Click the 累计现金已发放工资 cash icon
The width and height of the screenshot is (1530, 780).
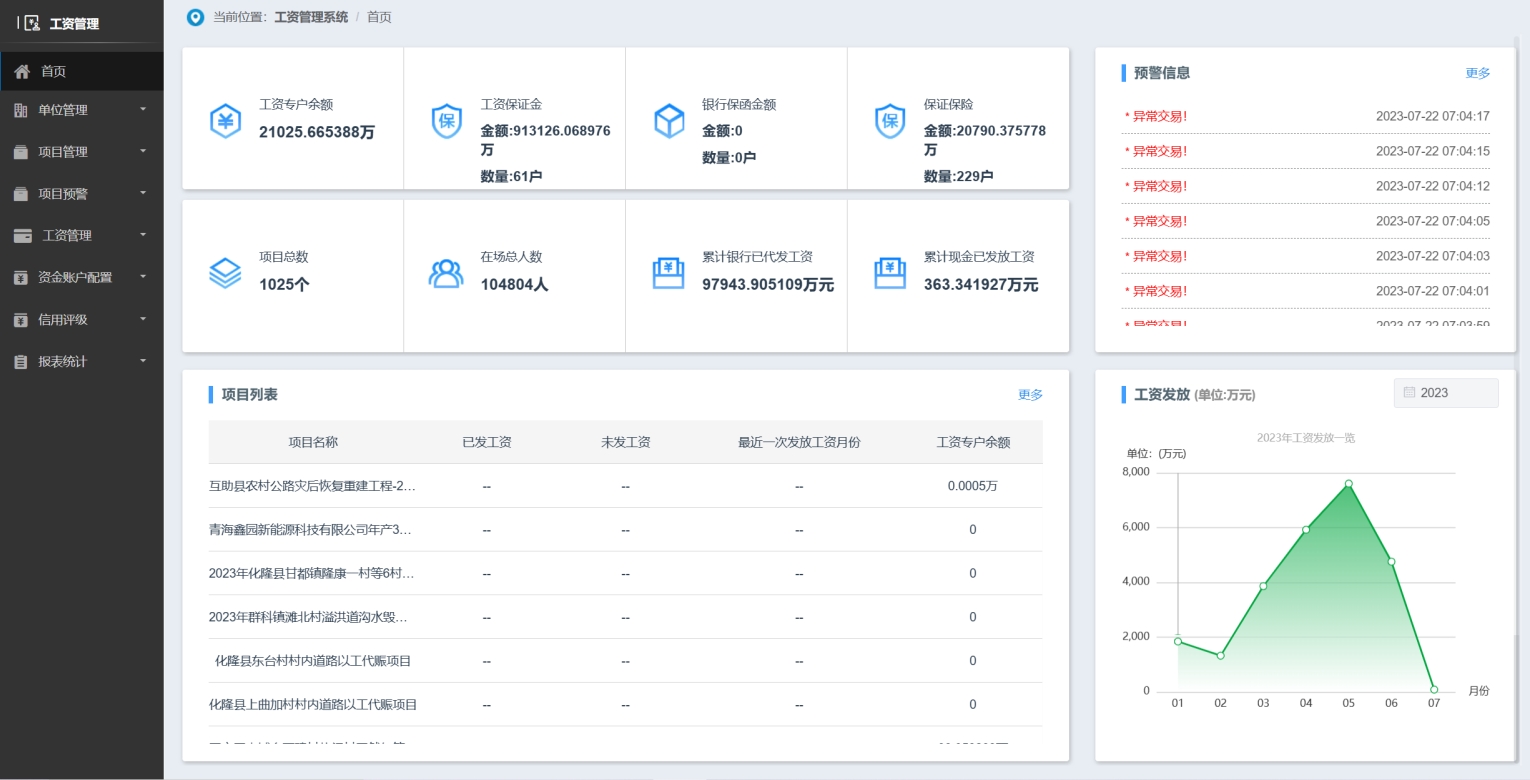(x=890, y=270)
